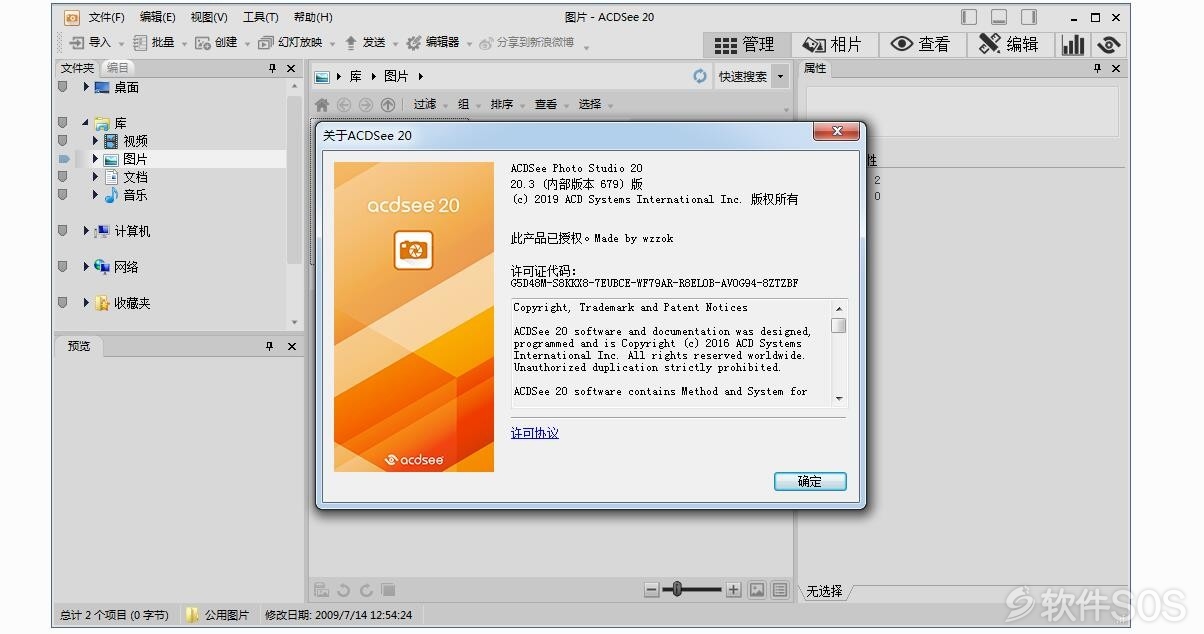This screenshot has height=634, width=1204.
Task: Click the ACDSee app icon in title bar
Action: coord(71,17)
